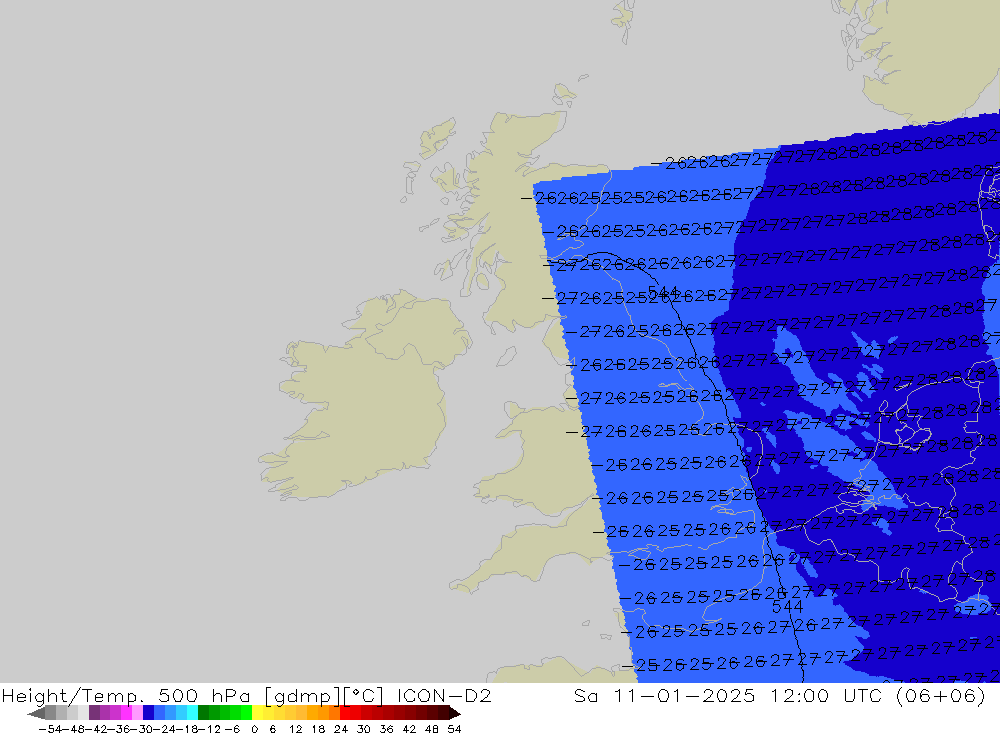Click the date 'Sa 11-01-2025'
The width and height of the screenshot is (1000, 733).
pos(665,695)
